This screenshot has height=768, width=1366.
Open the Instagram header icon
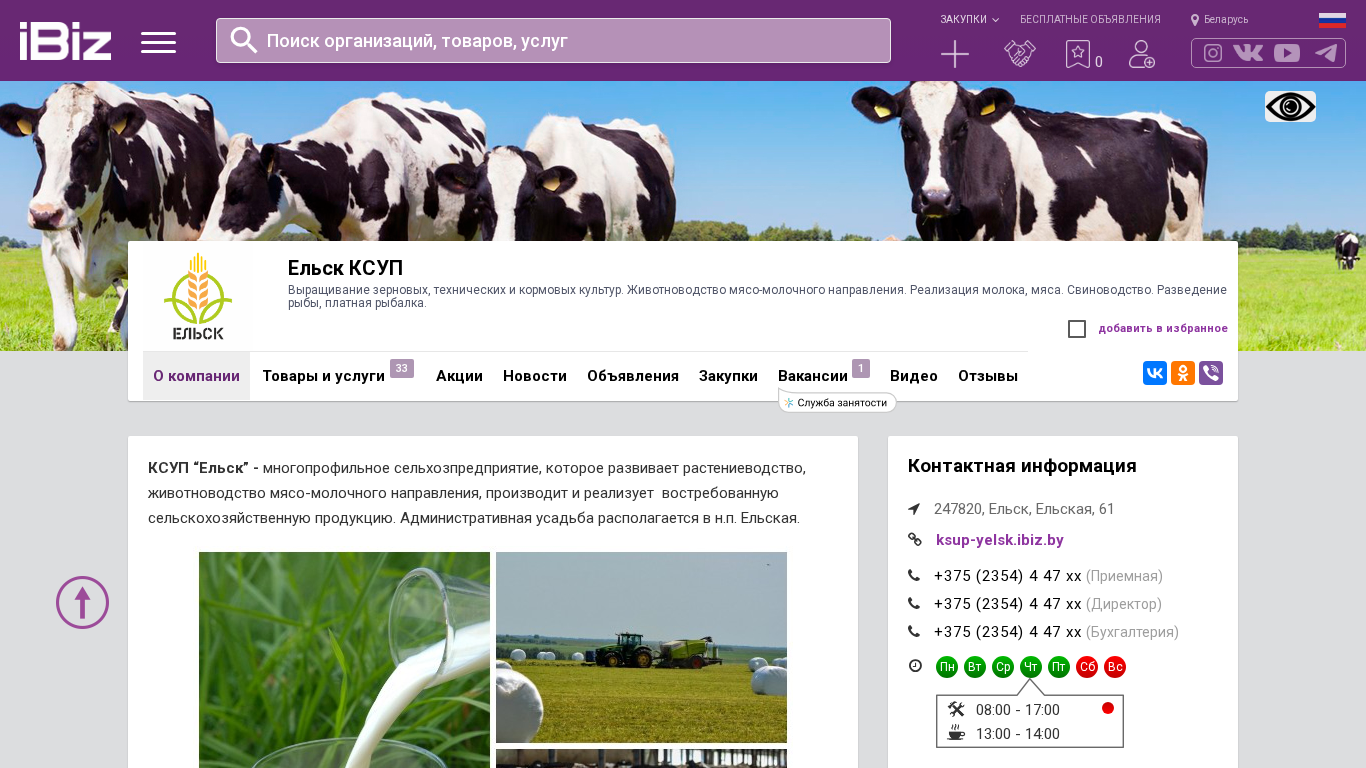point(1213,53)
